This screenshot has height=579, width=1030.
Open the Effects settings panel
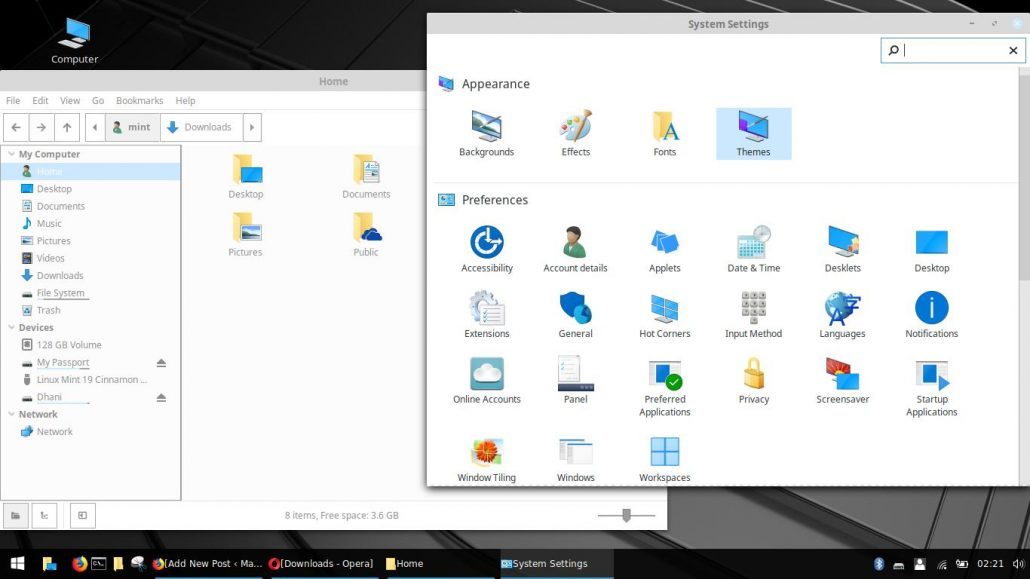[x=575, y=130]
